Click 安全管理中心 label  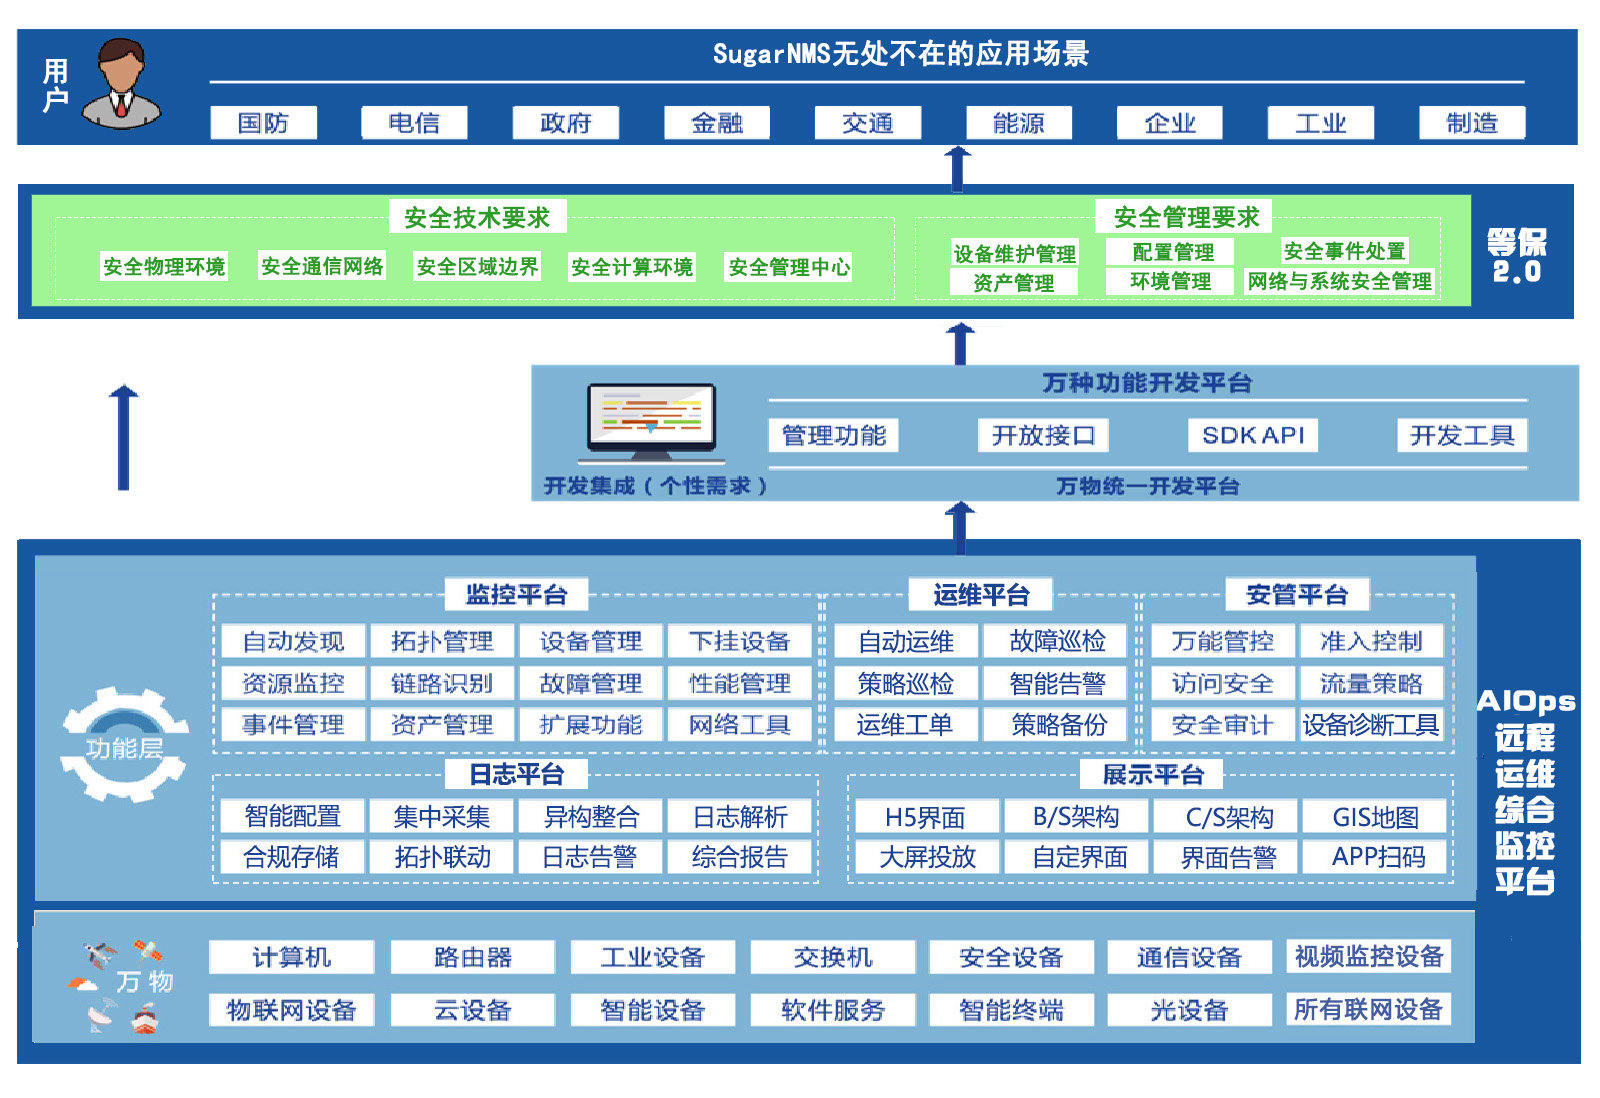click(789, 266)
